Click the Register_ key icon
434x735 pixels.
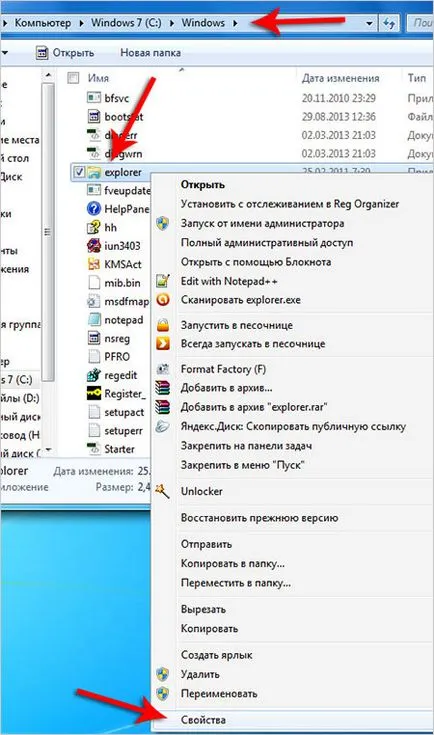(94, 394)
